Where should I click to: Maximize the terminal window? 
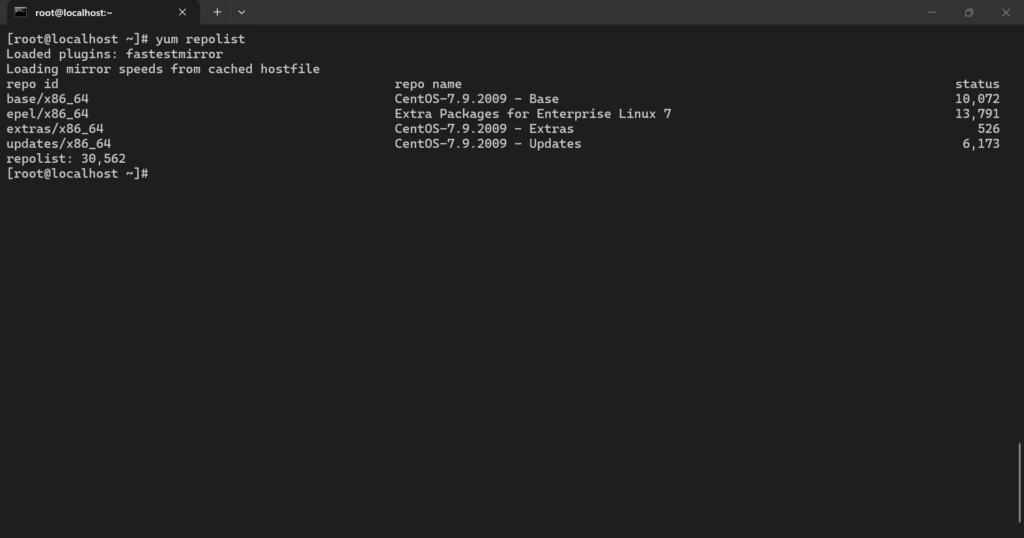969,12
